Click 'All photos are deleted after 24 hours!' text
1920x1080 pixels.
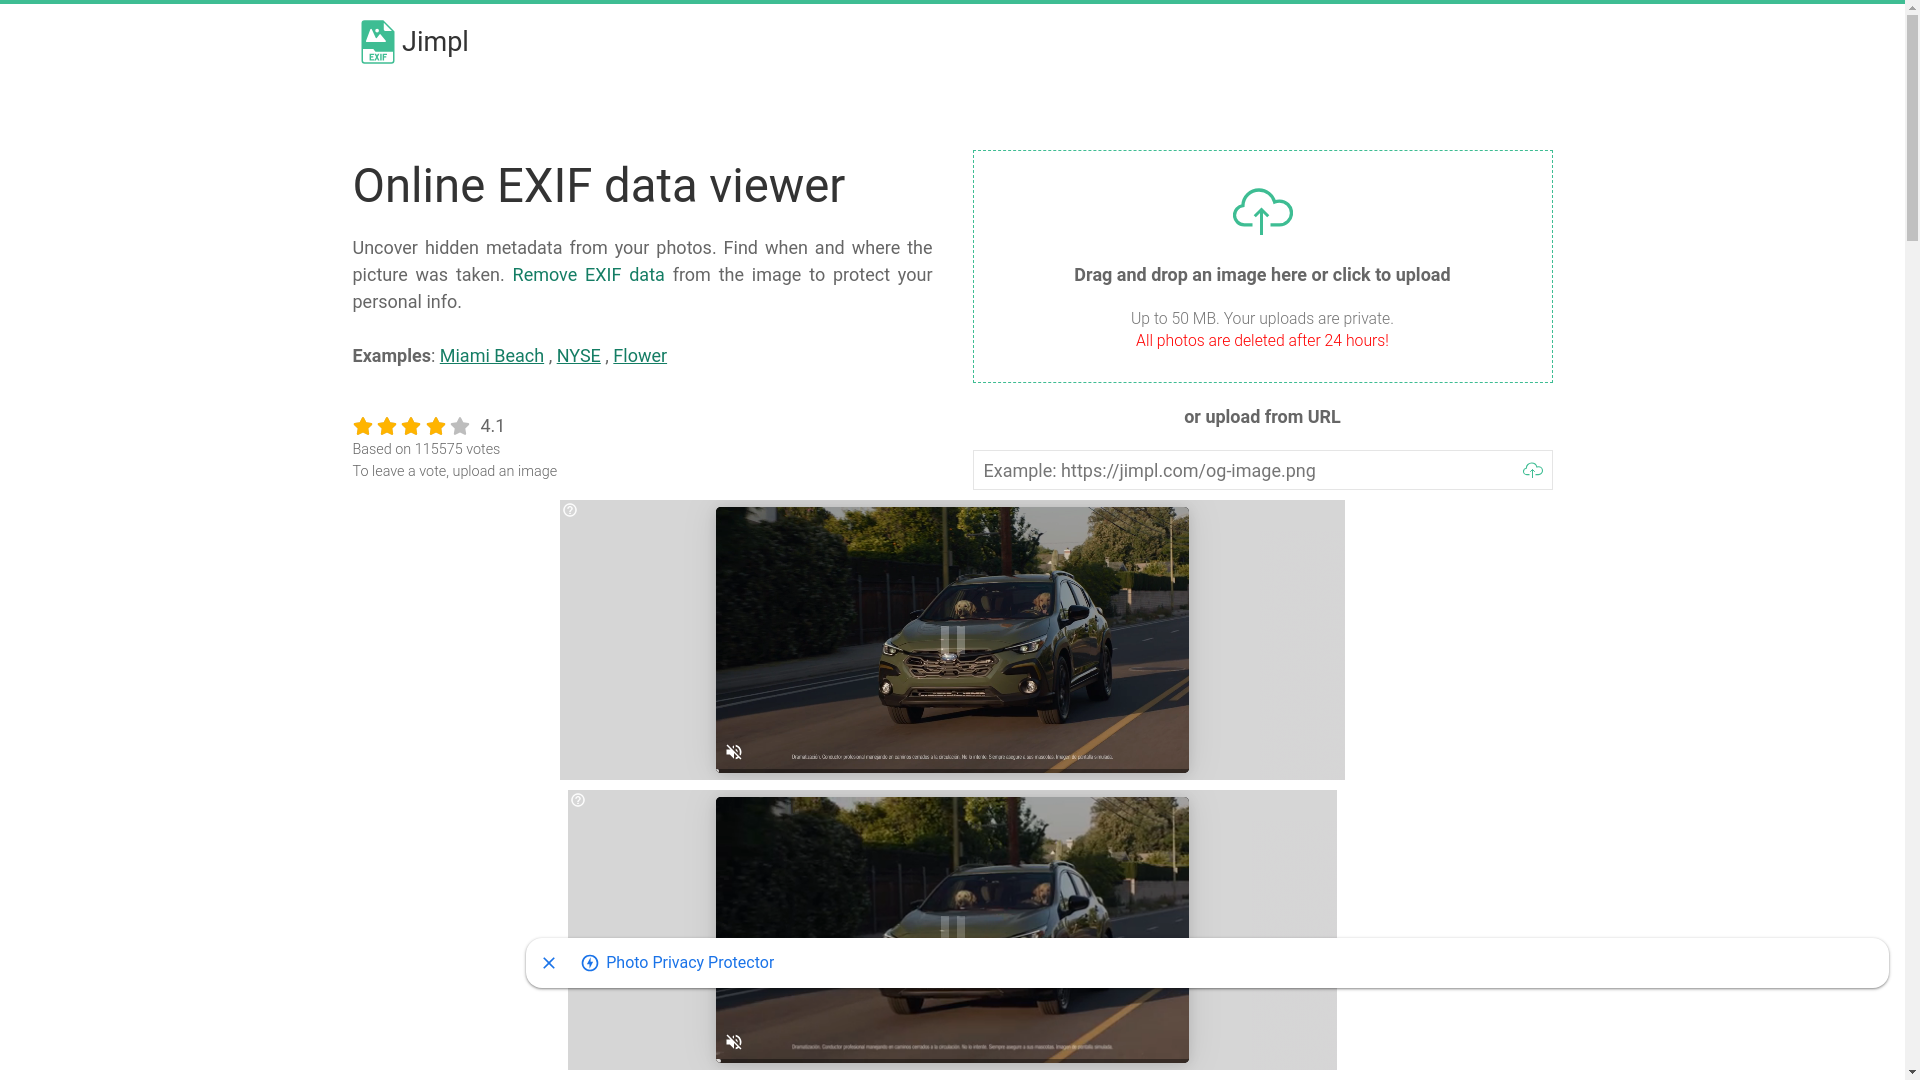point(1262,341)
